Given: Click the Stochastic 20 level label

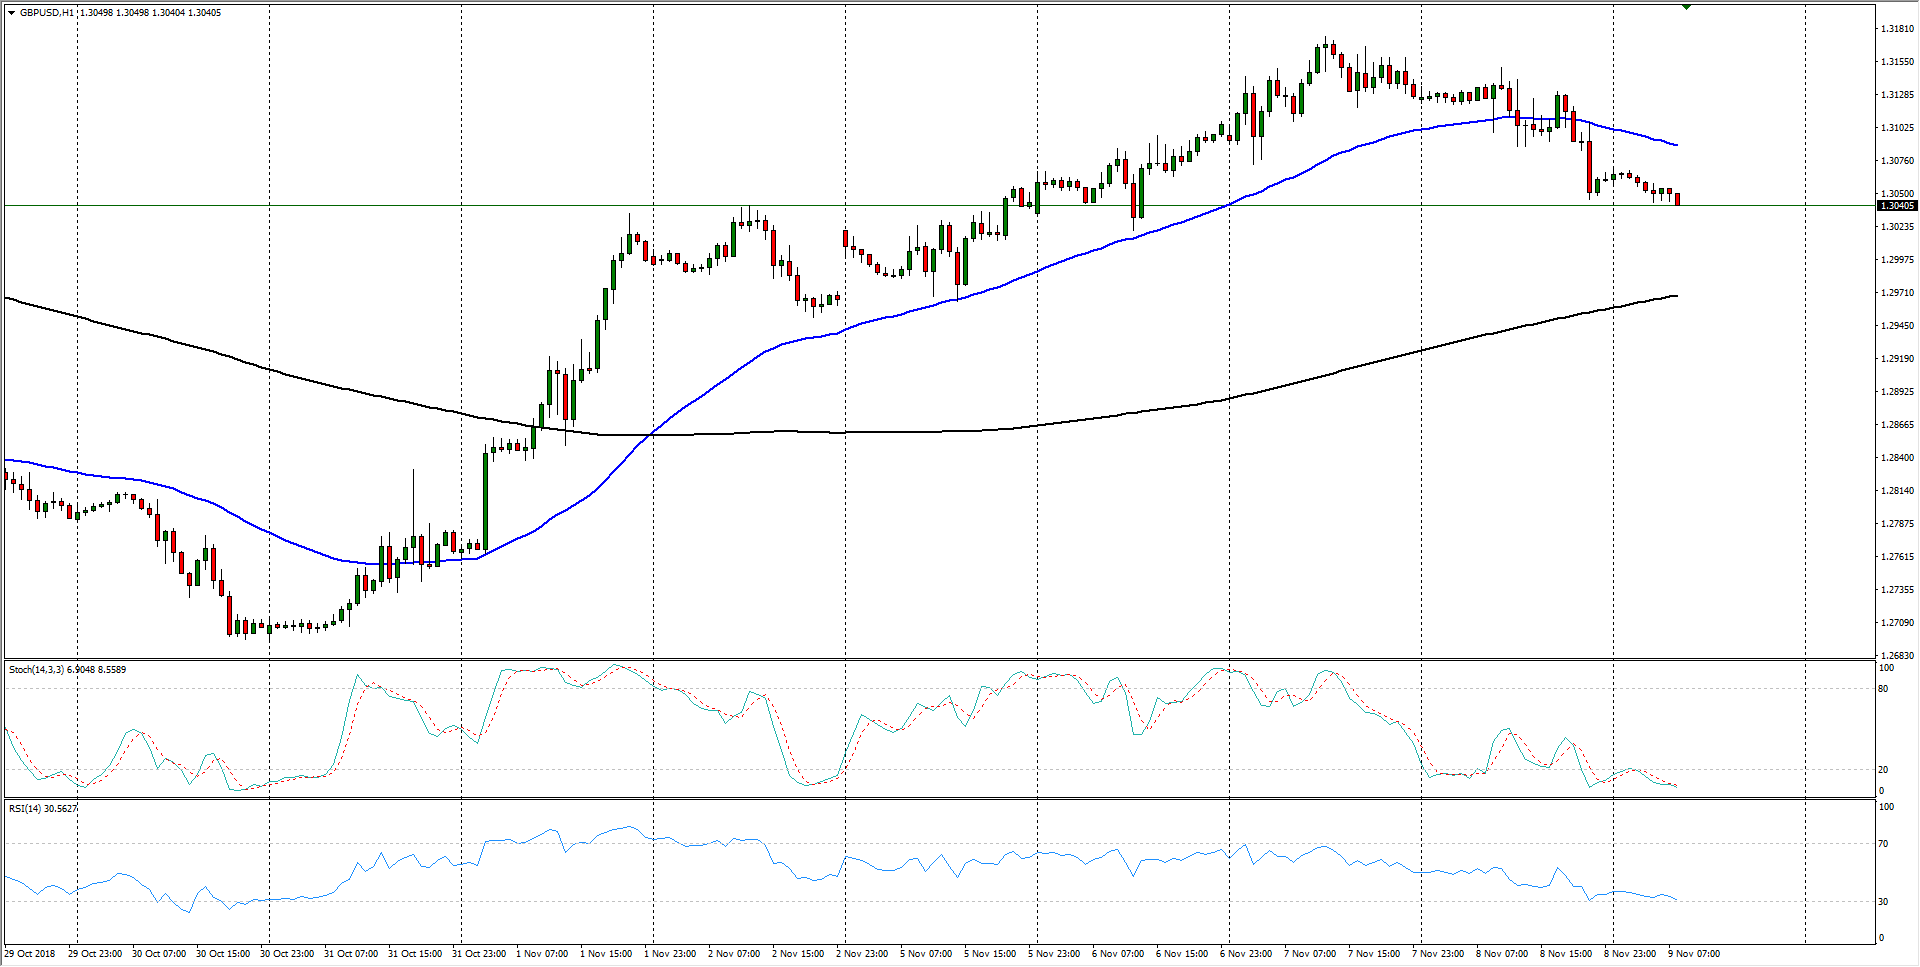Looking at the screenshot, I should coord(1883,770).
